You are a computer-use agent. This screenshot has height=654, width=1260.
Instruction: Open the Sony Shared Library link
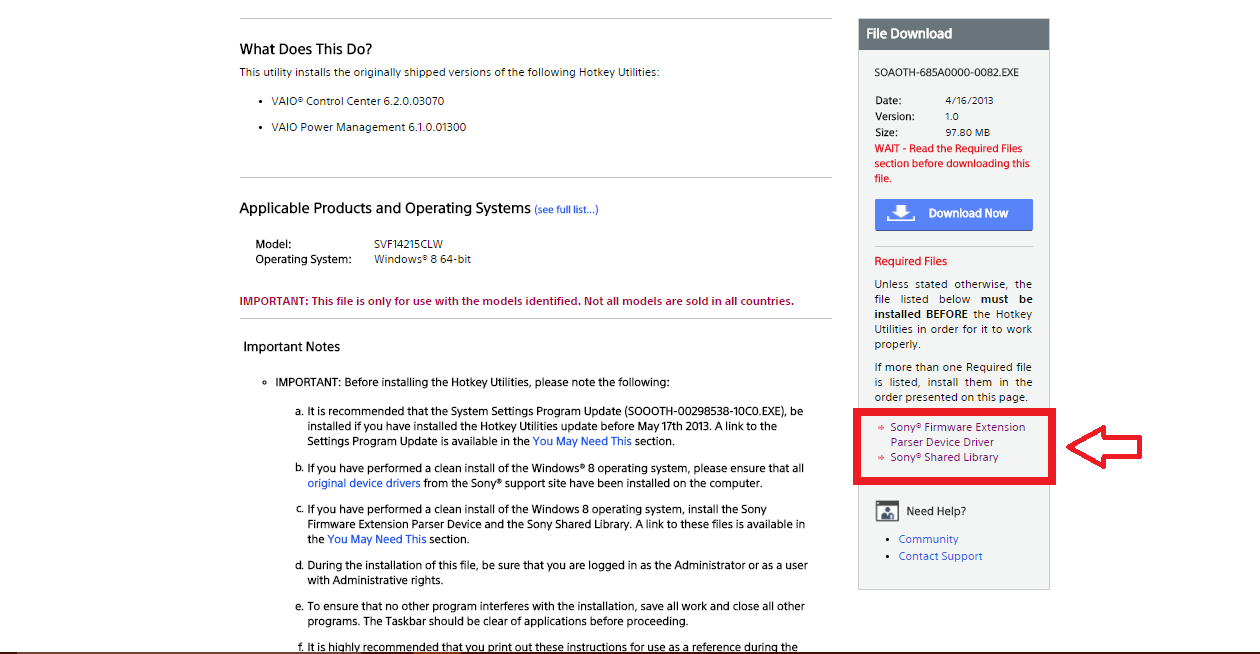pos(944,457)
